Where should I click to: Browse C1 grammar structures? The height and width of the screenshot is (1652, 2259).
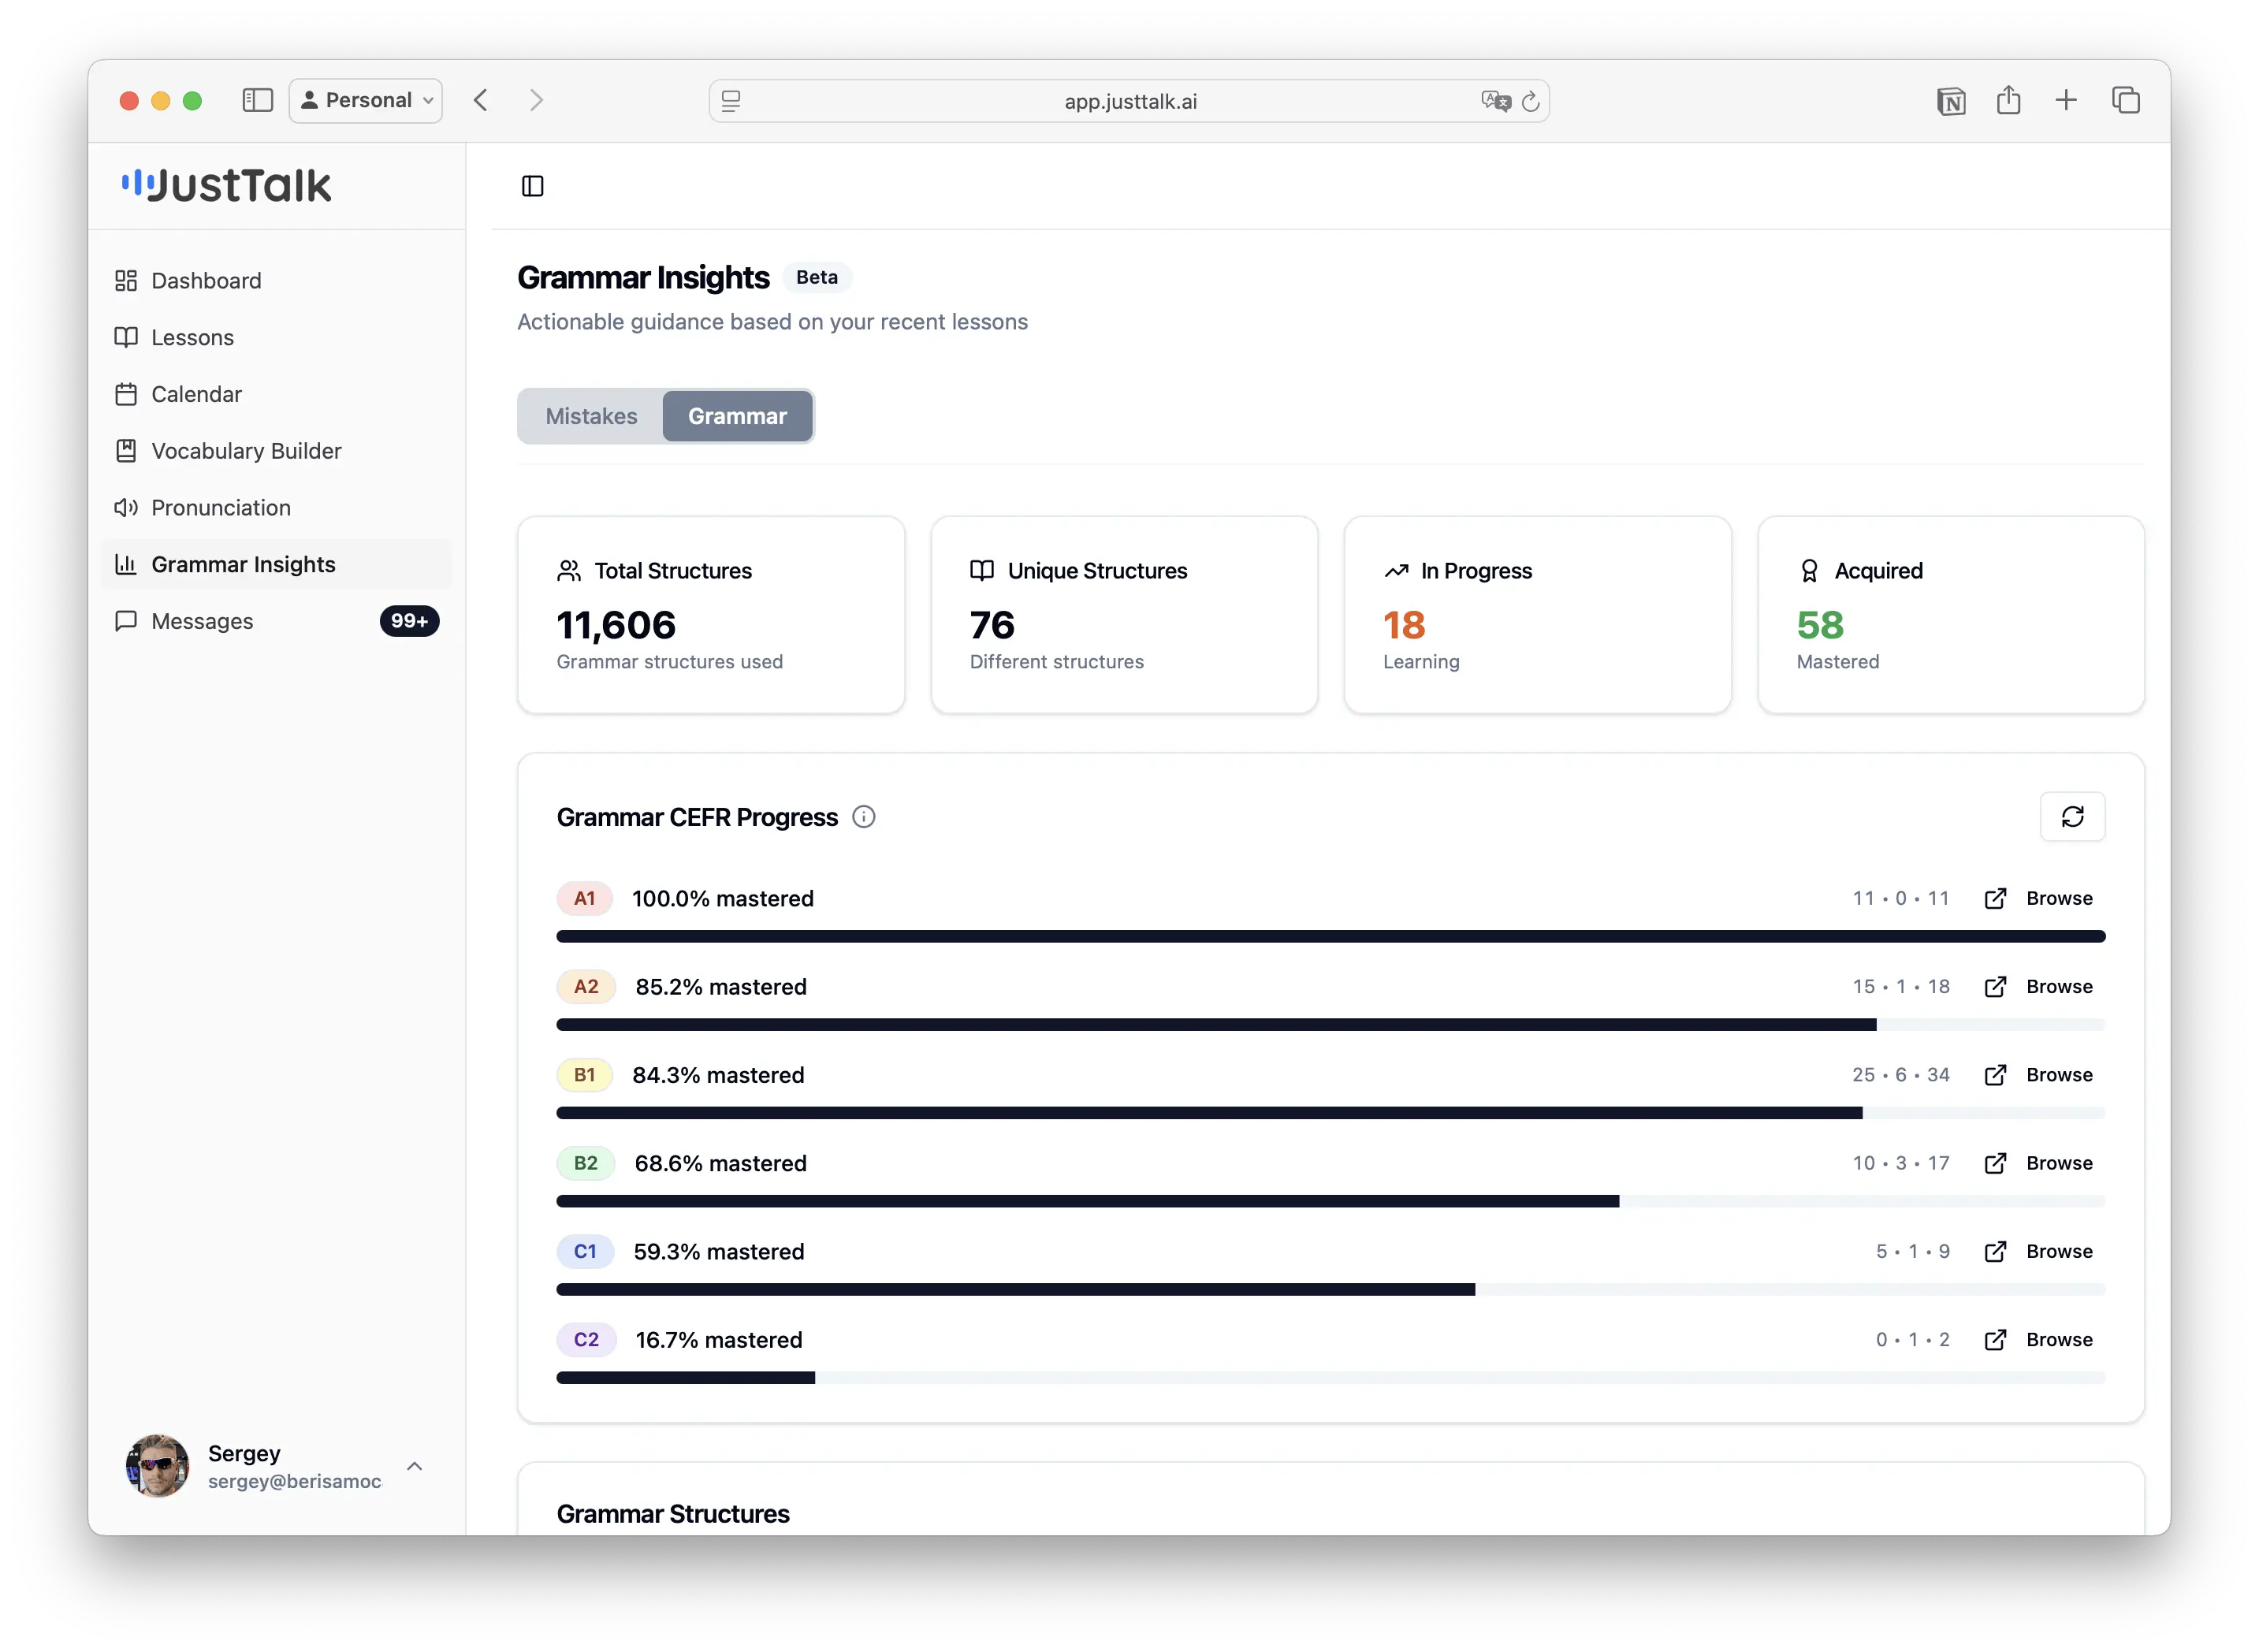point(2038,1252)
